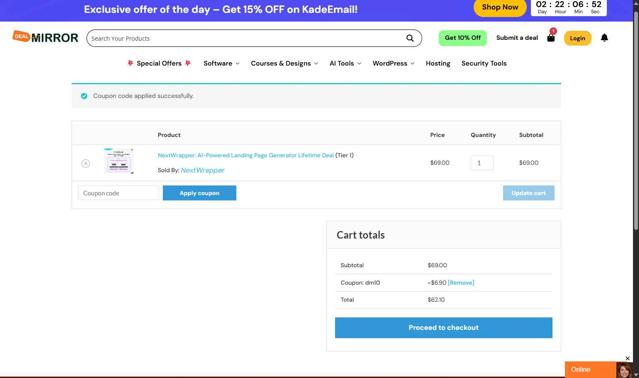Open the notification bell

coord(604,37)
